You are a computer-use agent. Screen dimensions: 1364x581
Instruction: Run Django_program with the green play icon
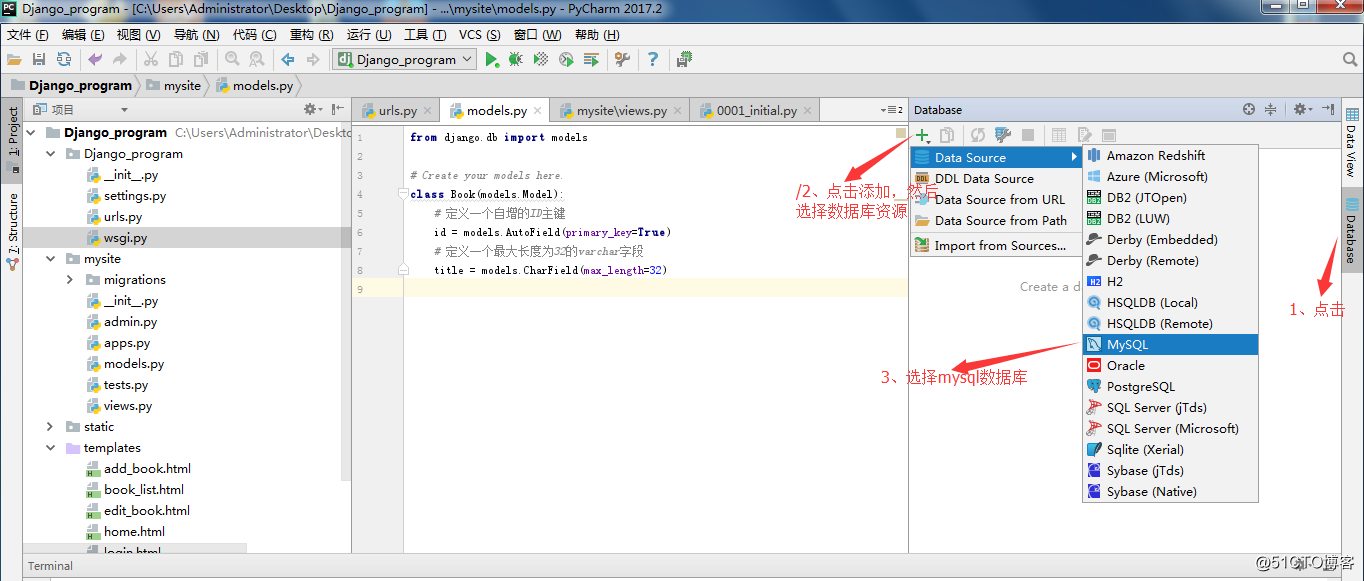[492, 60]
